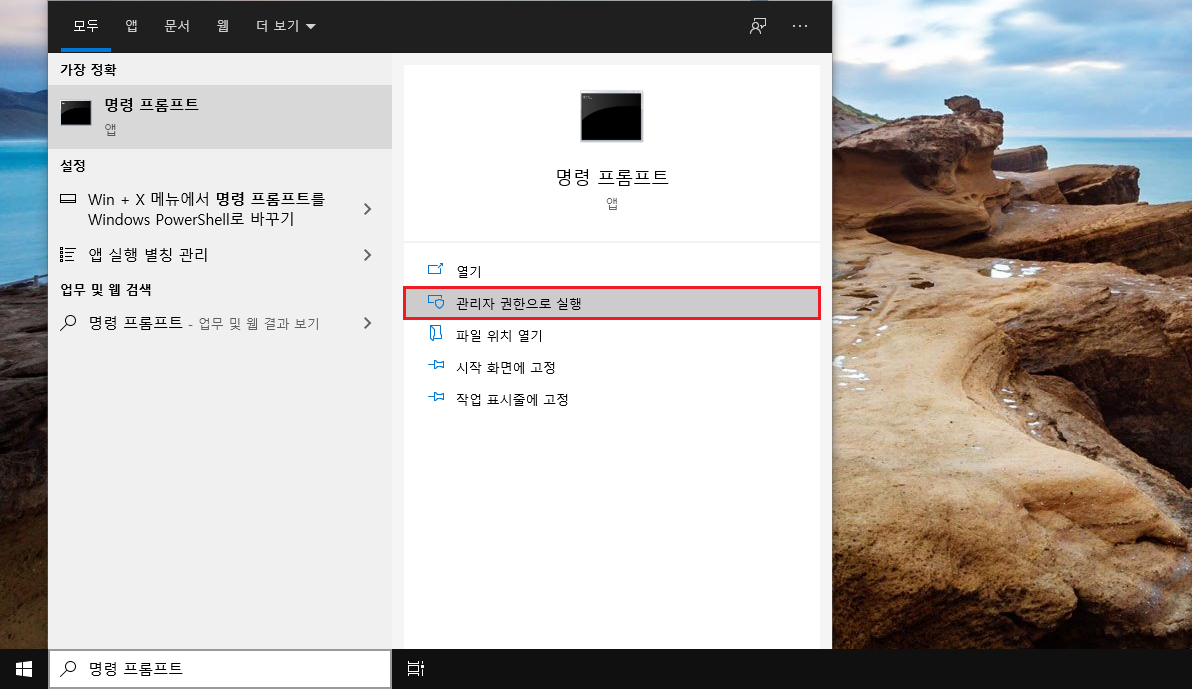Image resolution: width=1192 pixels, height=689 pixels.
Task: Open the Task View icon on taskbar
Action: [x=415, y=668]
